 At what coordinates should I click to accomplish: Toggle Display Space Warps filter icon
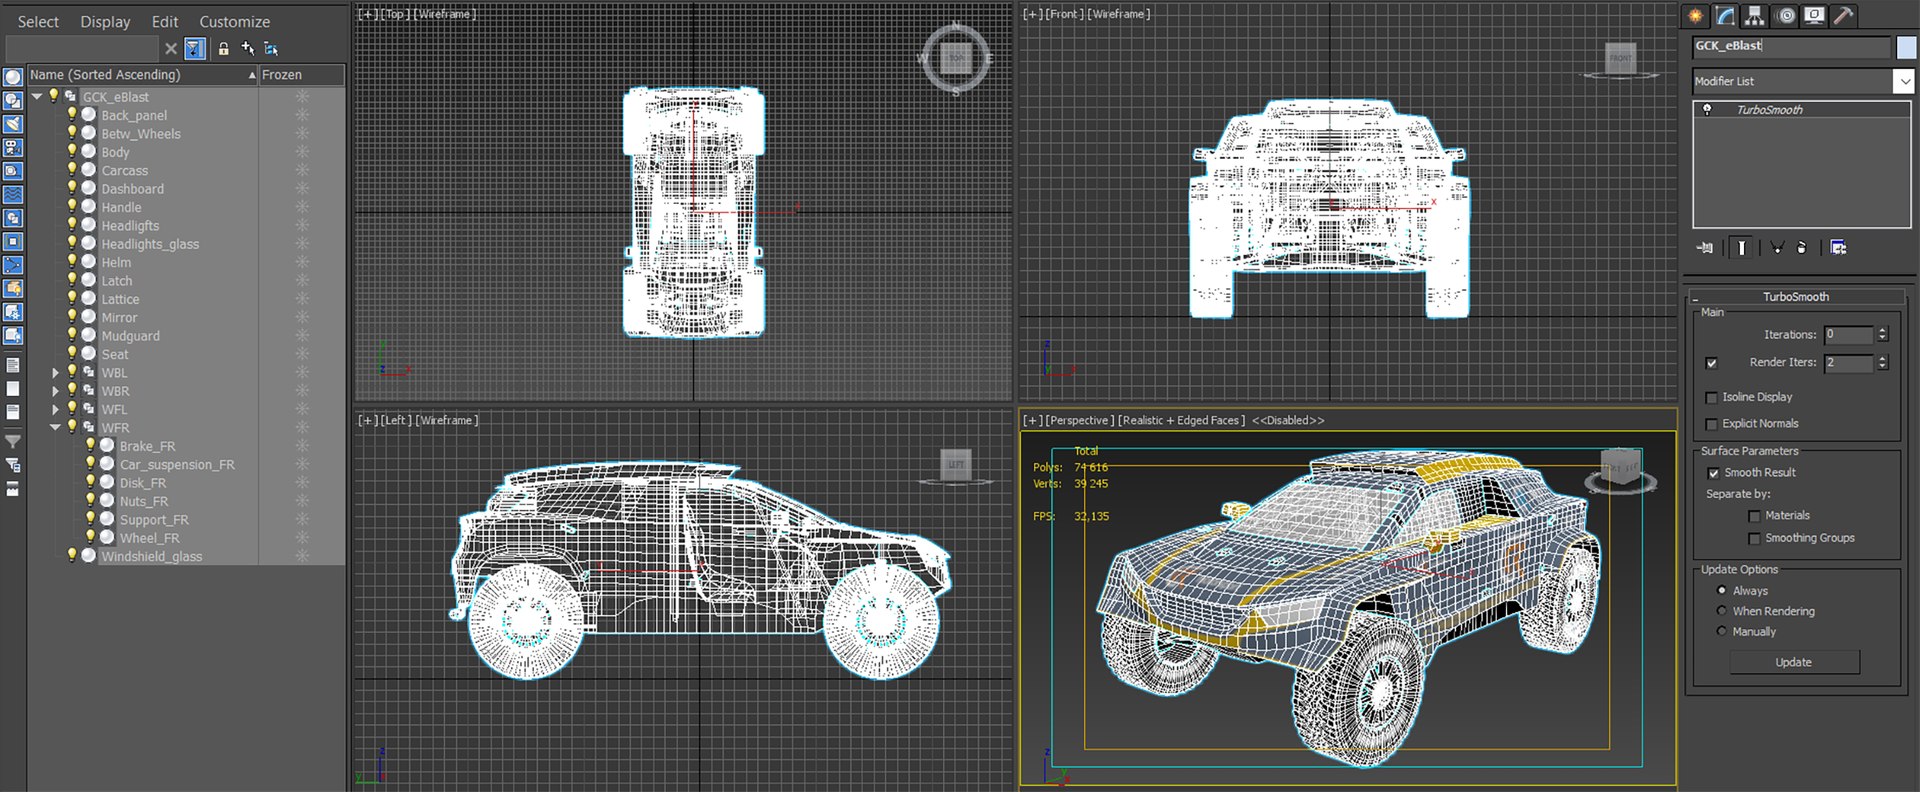coord(13,195)
